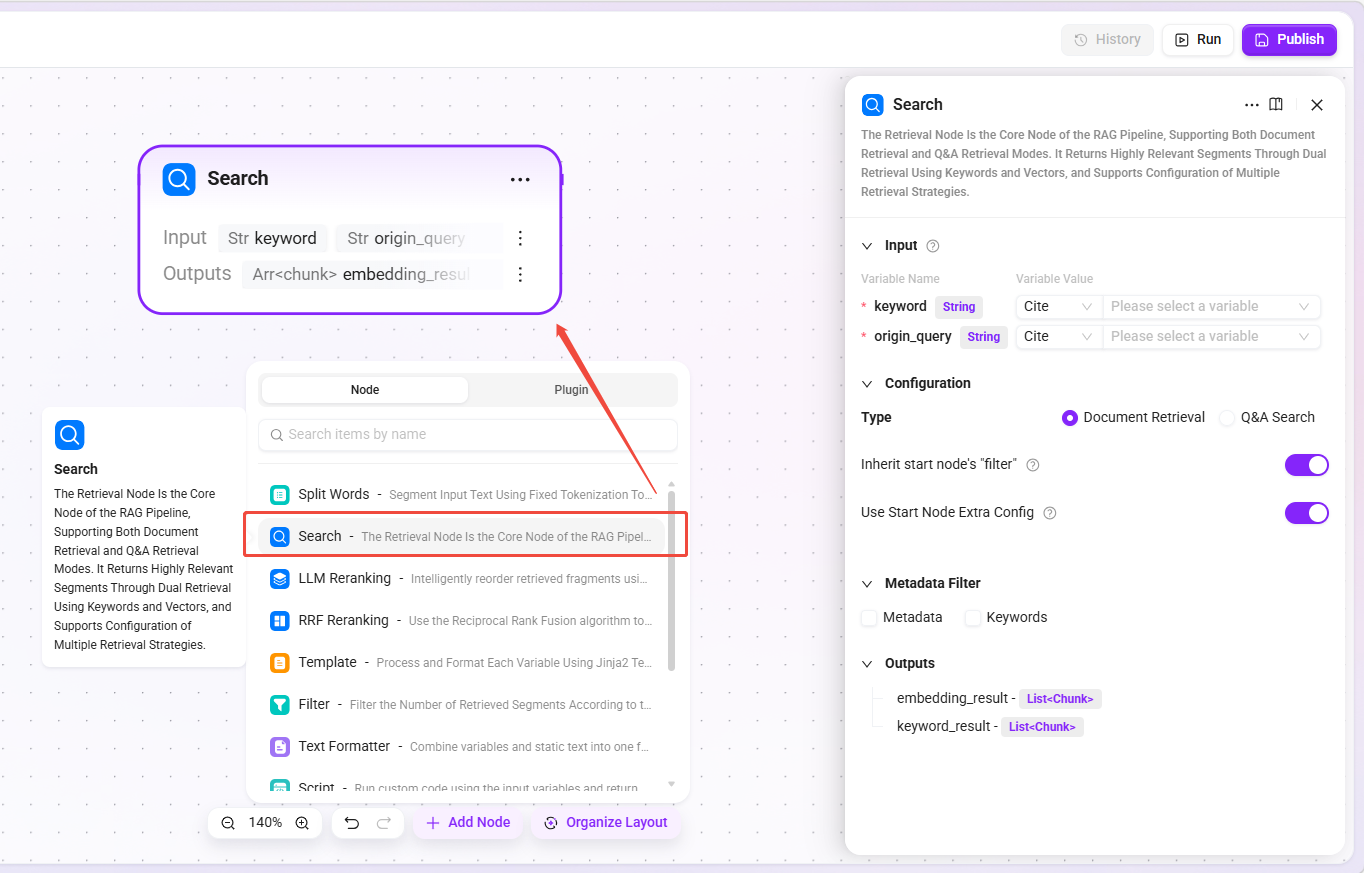
Task: Toggle Inherit start node's filter switch
Action: click(1307, 465)
